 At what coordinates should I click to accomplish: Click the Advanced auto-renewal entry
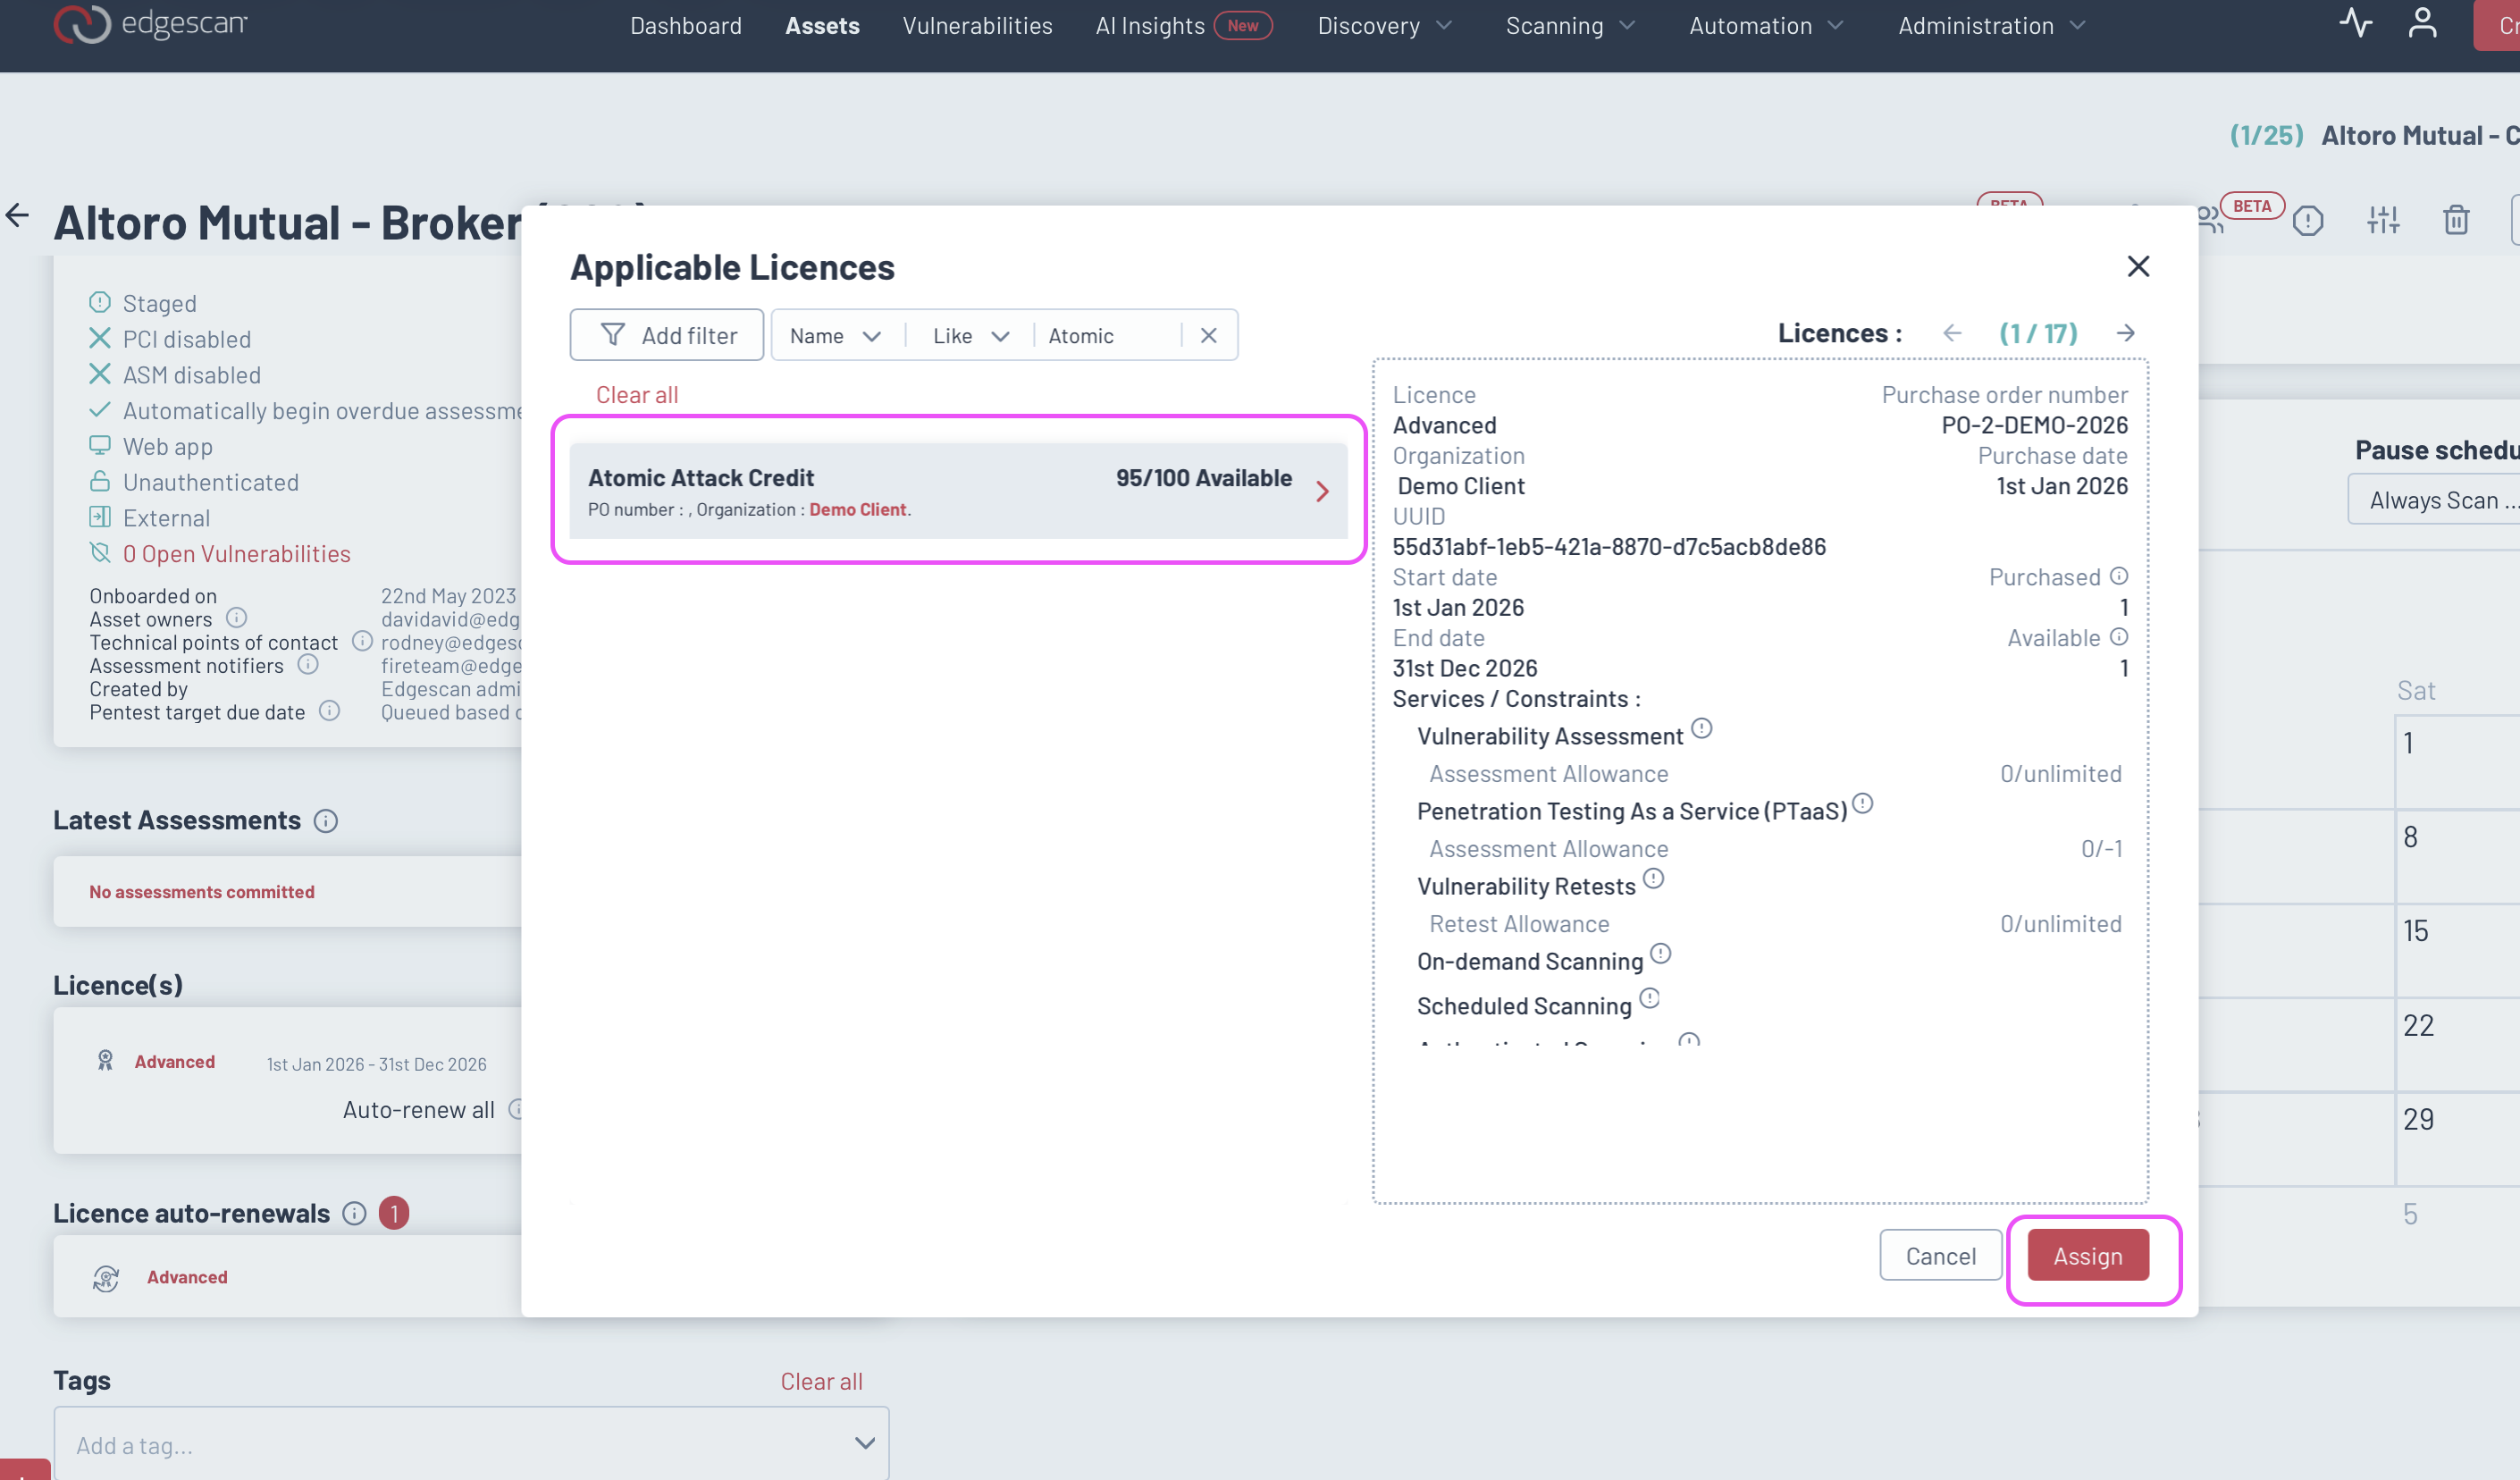pos(187,1277)
